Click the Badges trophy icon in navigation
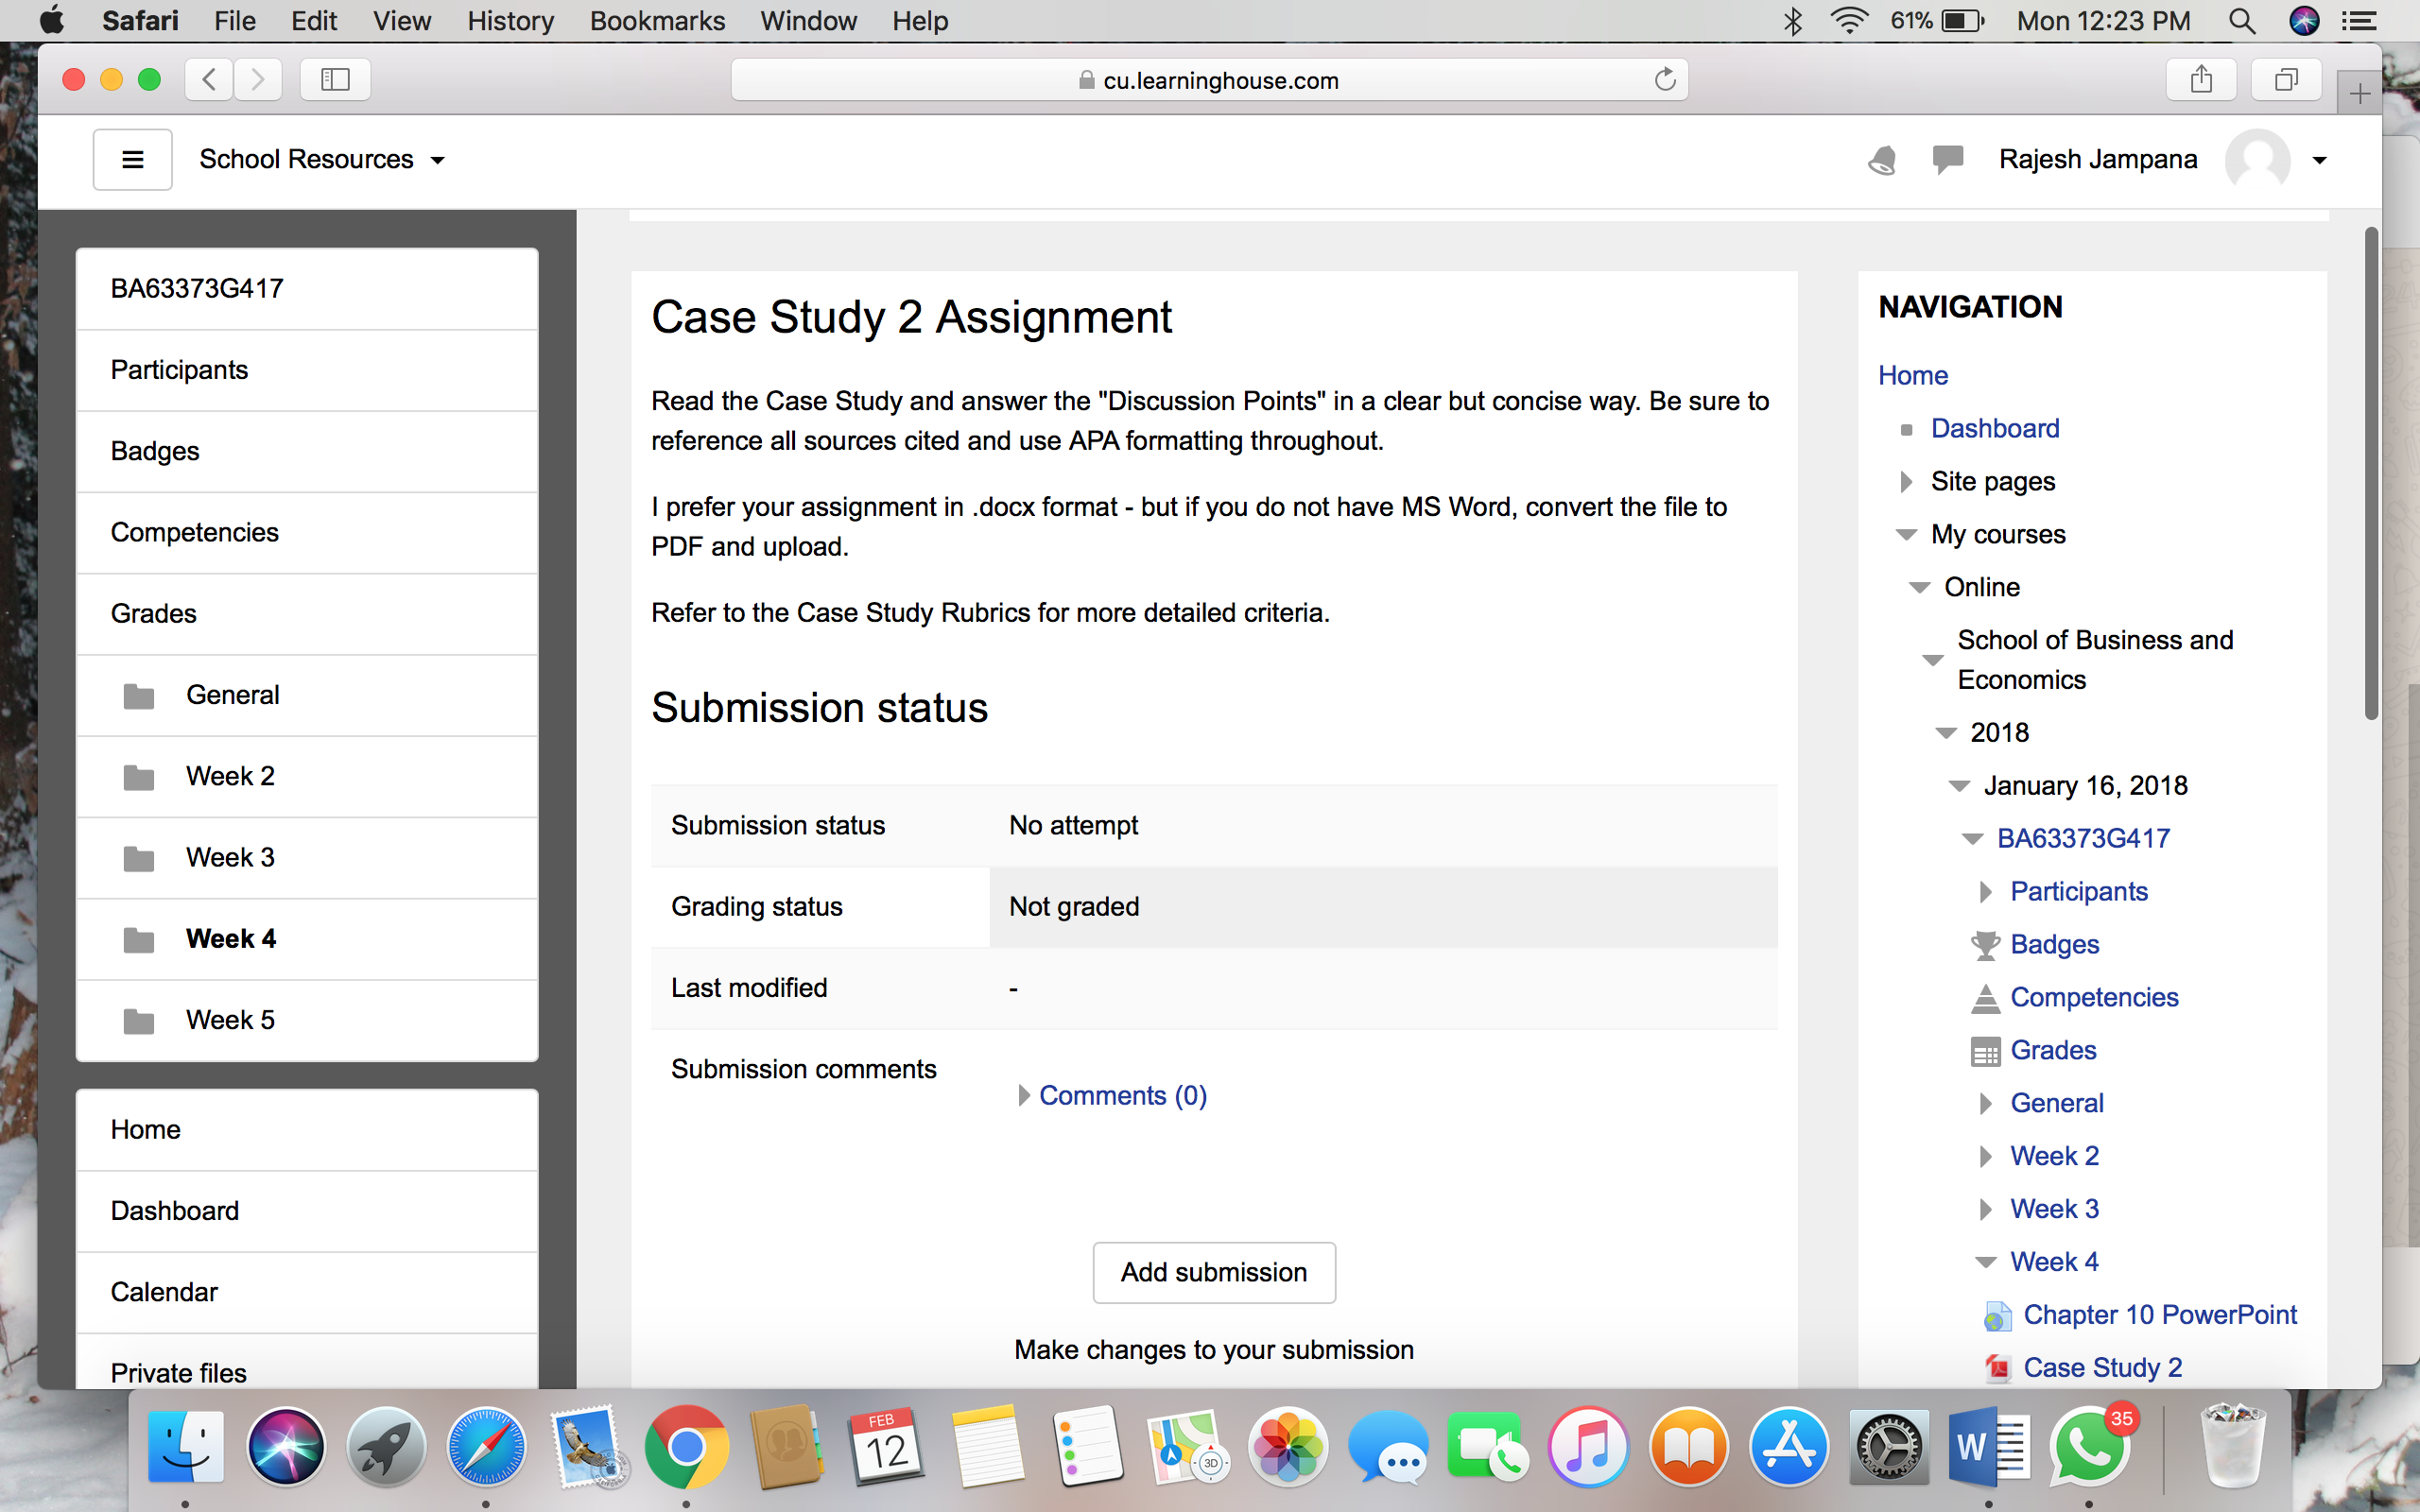This screenshot has height=1512, width=2420. coord(1985,945)
